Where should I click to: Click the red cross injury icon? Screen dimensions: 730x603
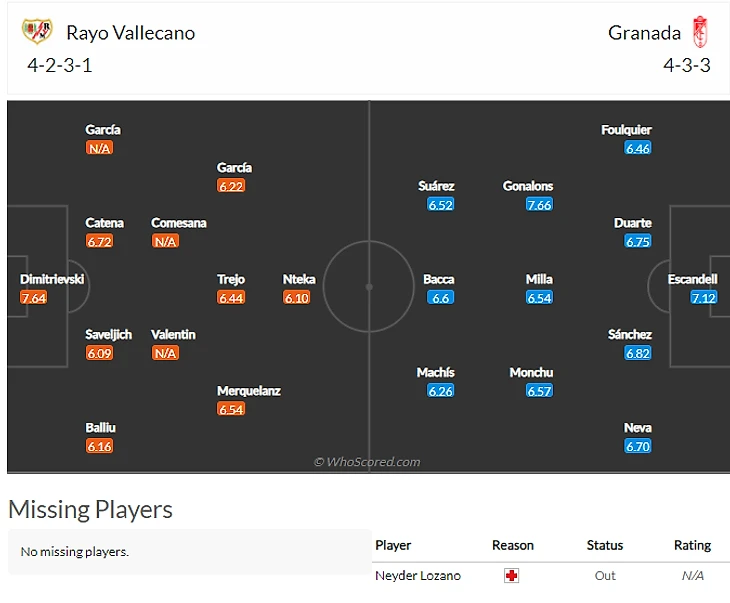coord(511,576)
